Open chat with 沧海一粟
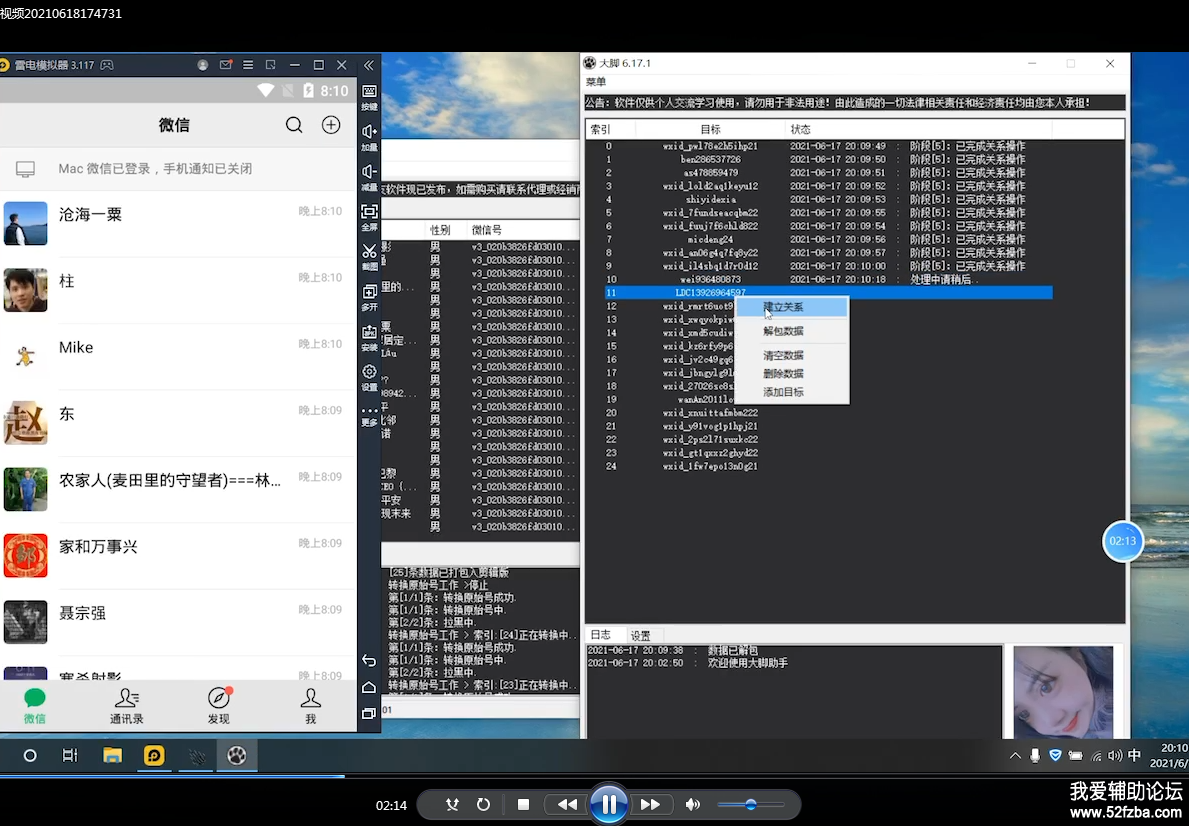1189x826 pixels. [x=178, y=224]
